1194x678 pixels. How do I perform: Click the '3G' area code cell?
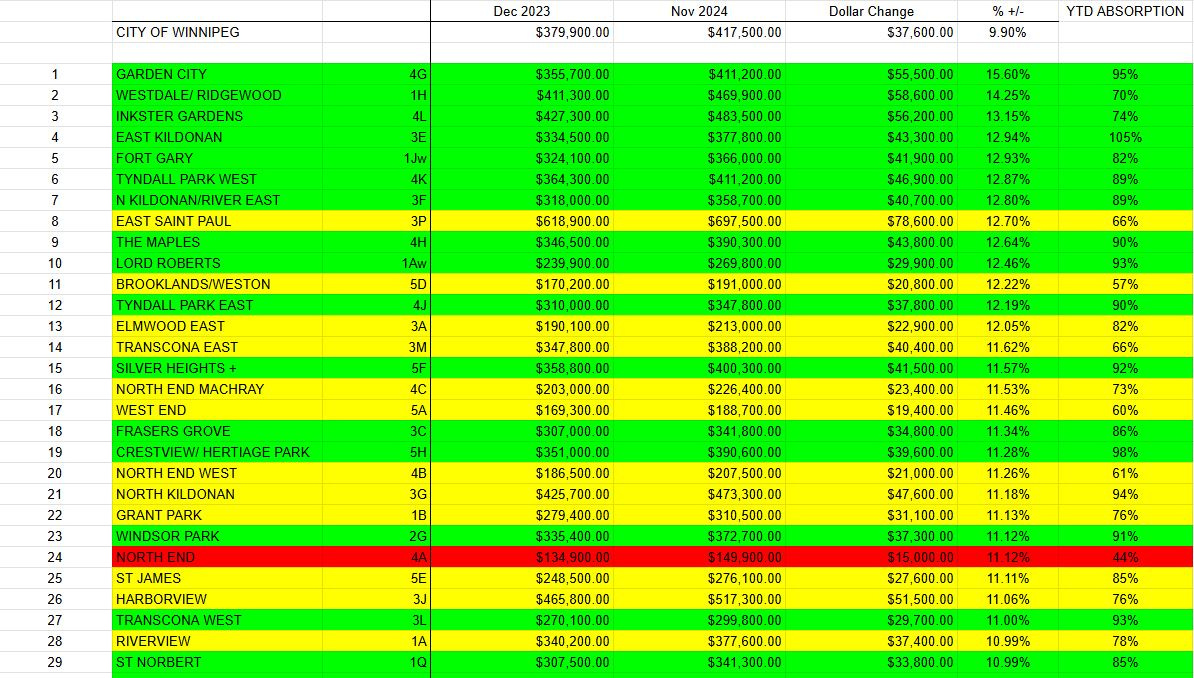tap(376, 494)
